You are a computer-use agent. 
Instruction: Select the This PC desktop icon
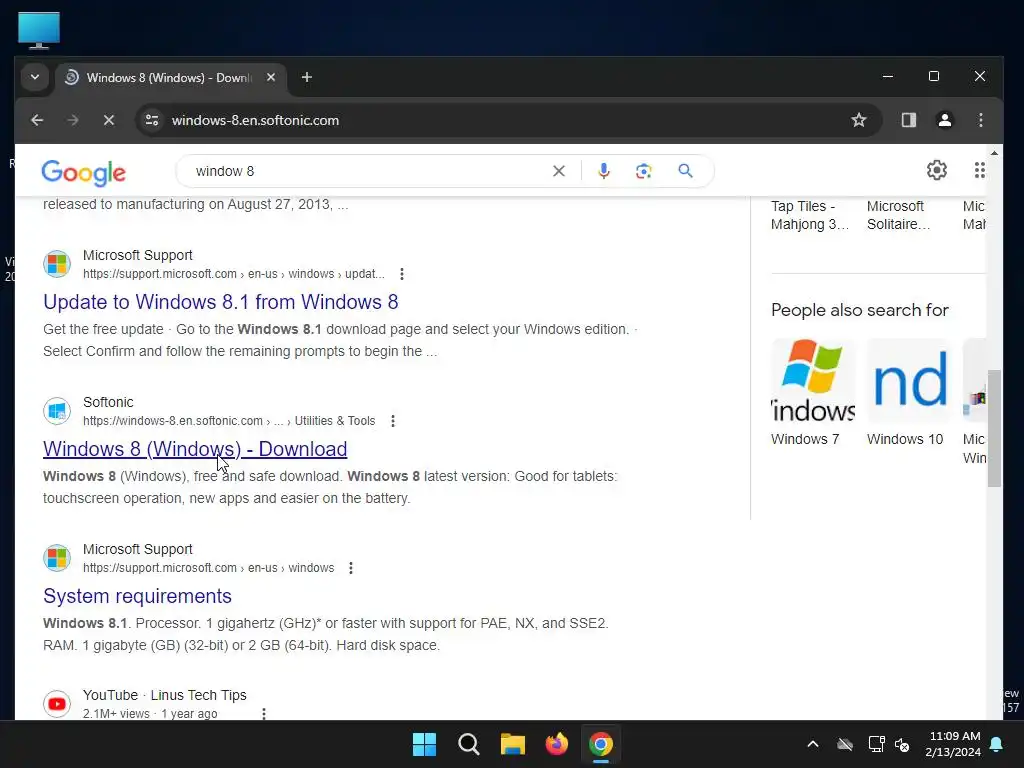click(x=39, y=30)
